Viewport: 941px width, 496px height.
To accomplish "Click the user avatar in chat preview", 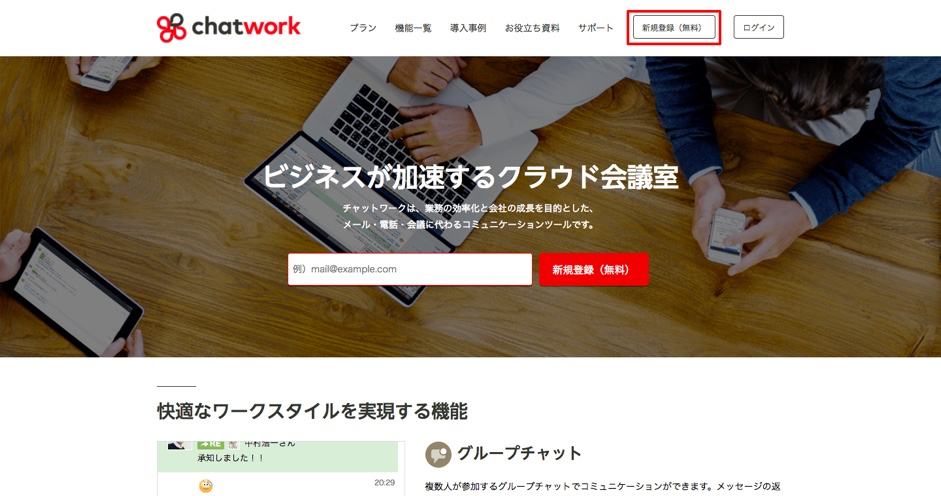I will coord(179,445).
